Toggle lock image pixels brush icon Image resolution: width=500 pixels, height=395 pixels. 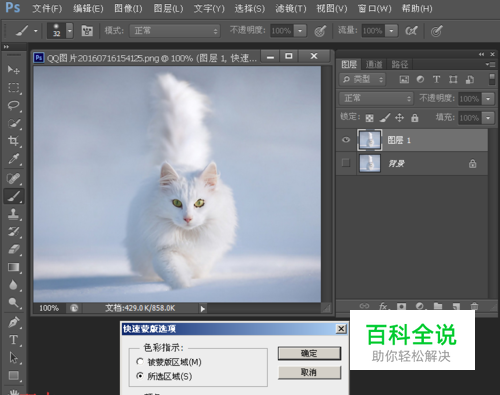[385, 118]
